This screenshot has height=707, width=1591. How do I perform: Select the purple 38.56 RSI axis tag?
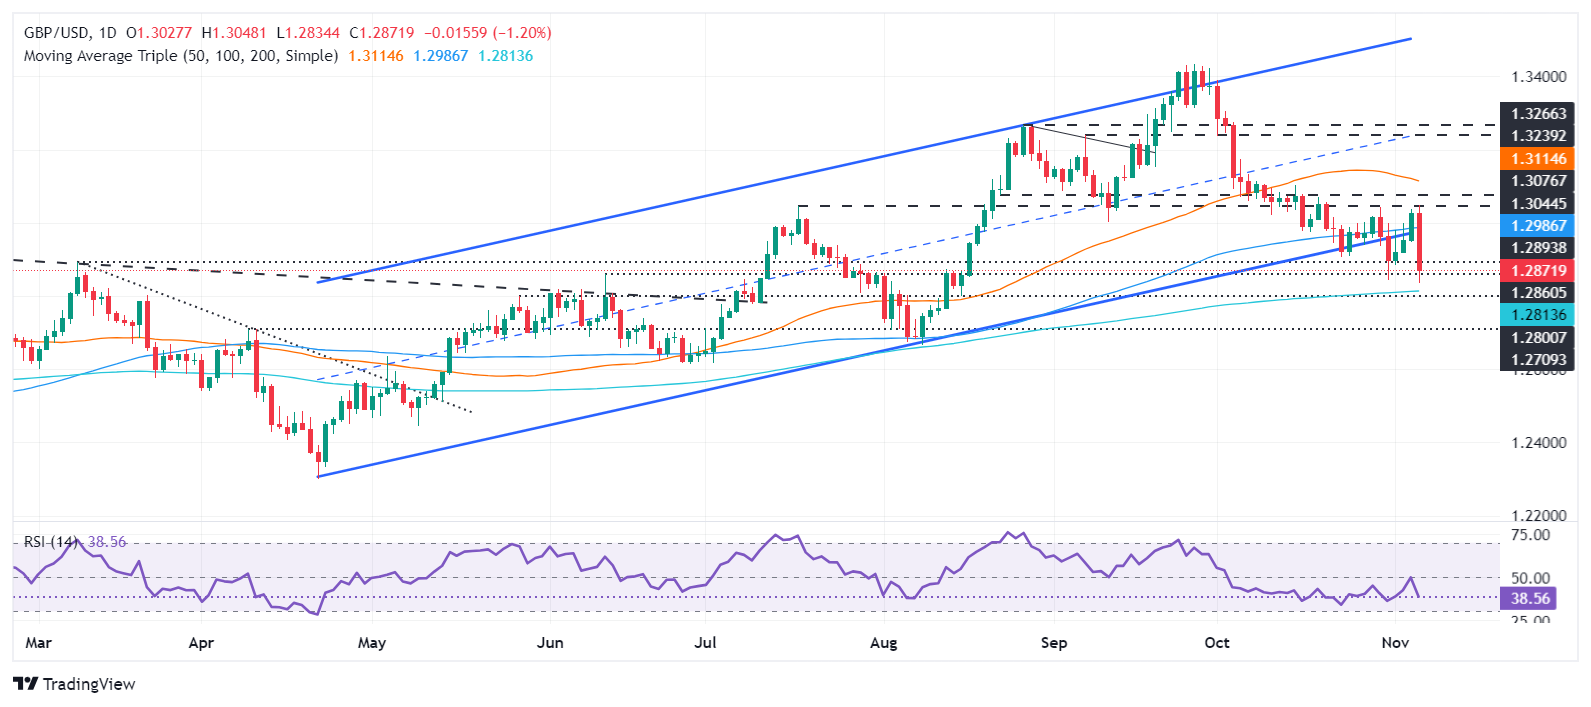click(1530, 598)
